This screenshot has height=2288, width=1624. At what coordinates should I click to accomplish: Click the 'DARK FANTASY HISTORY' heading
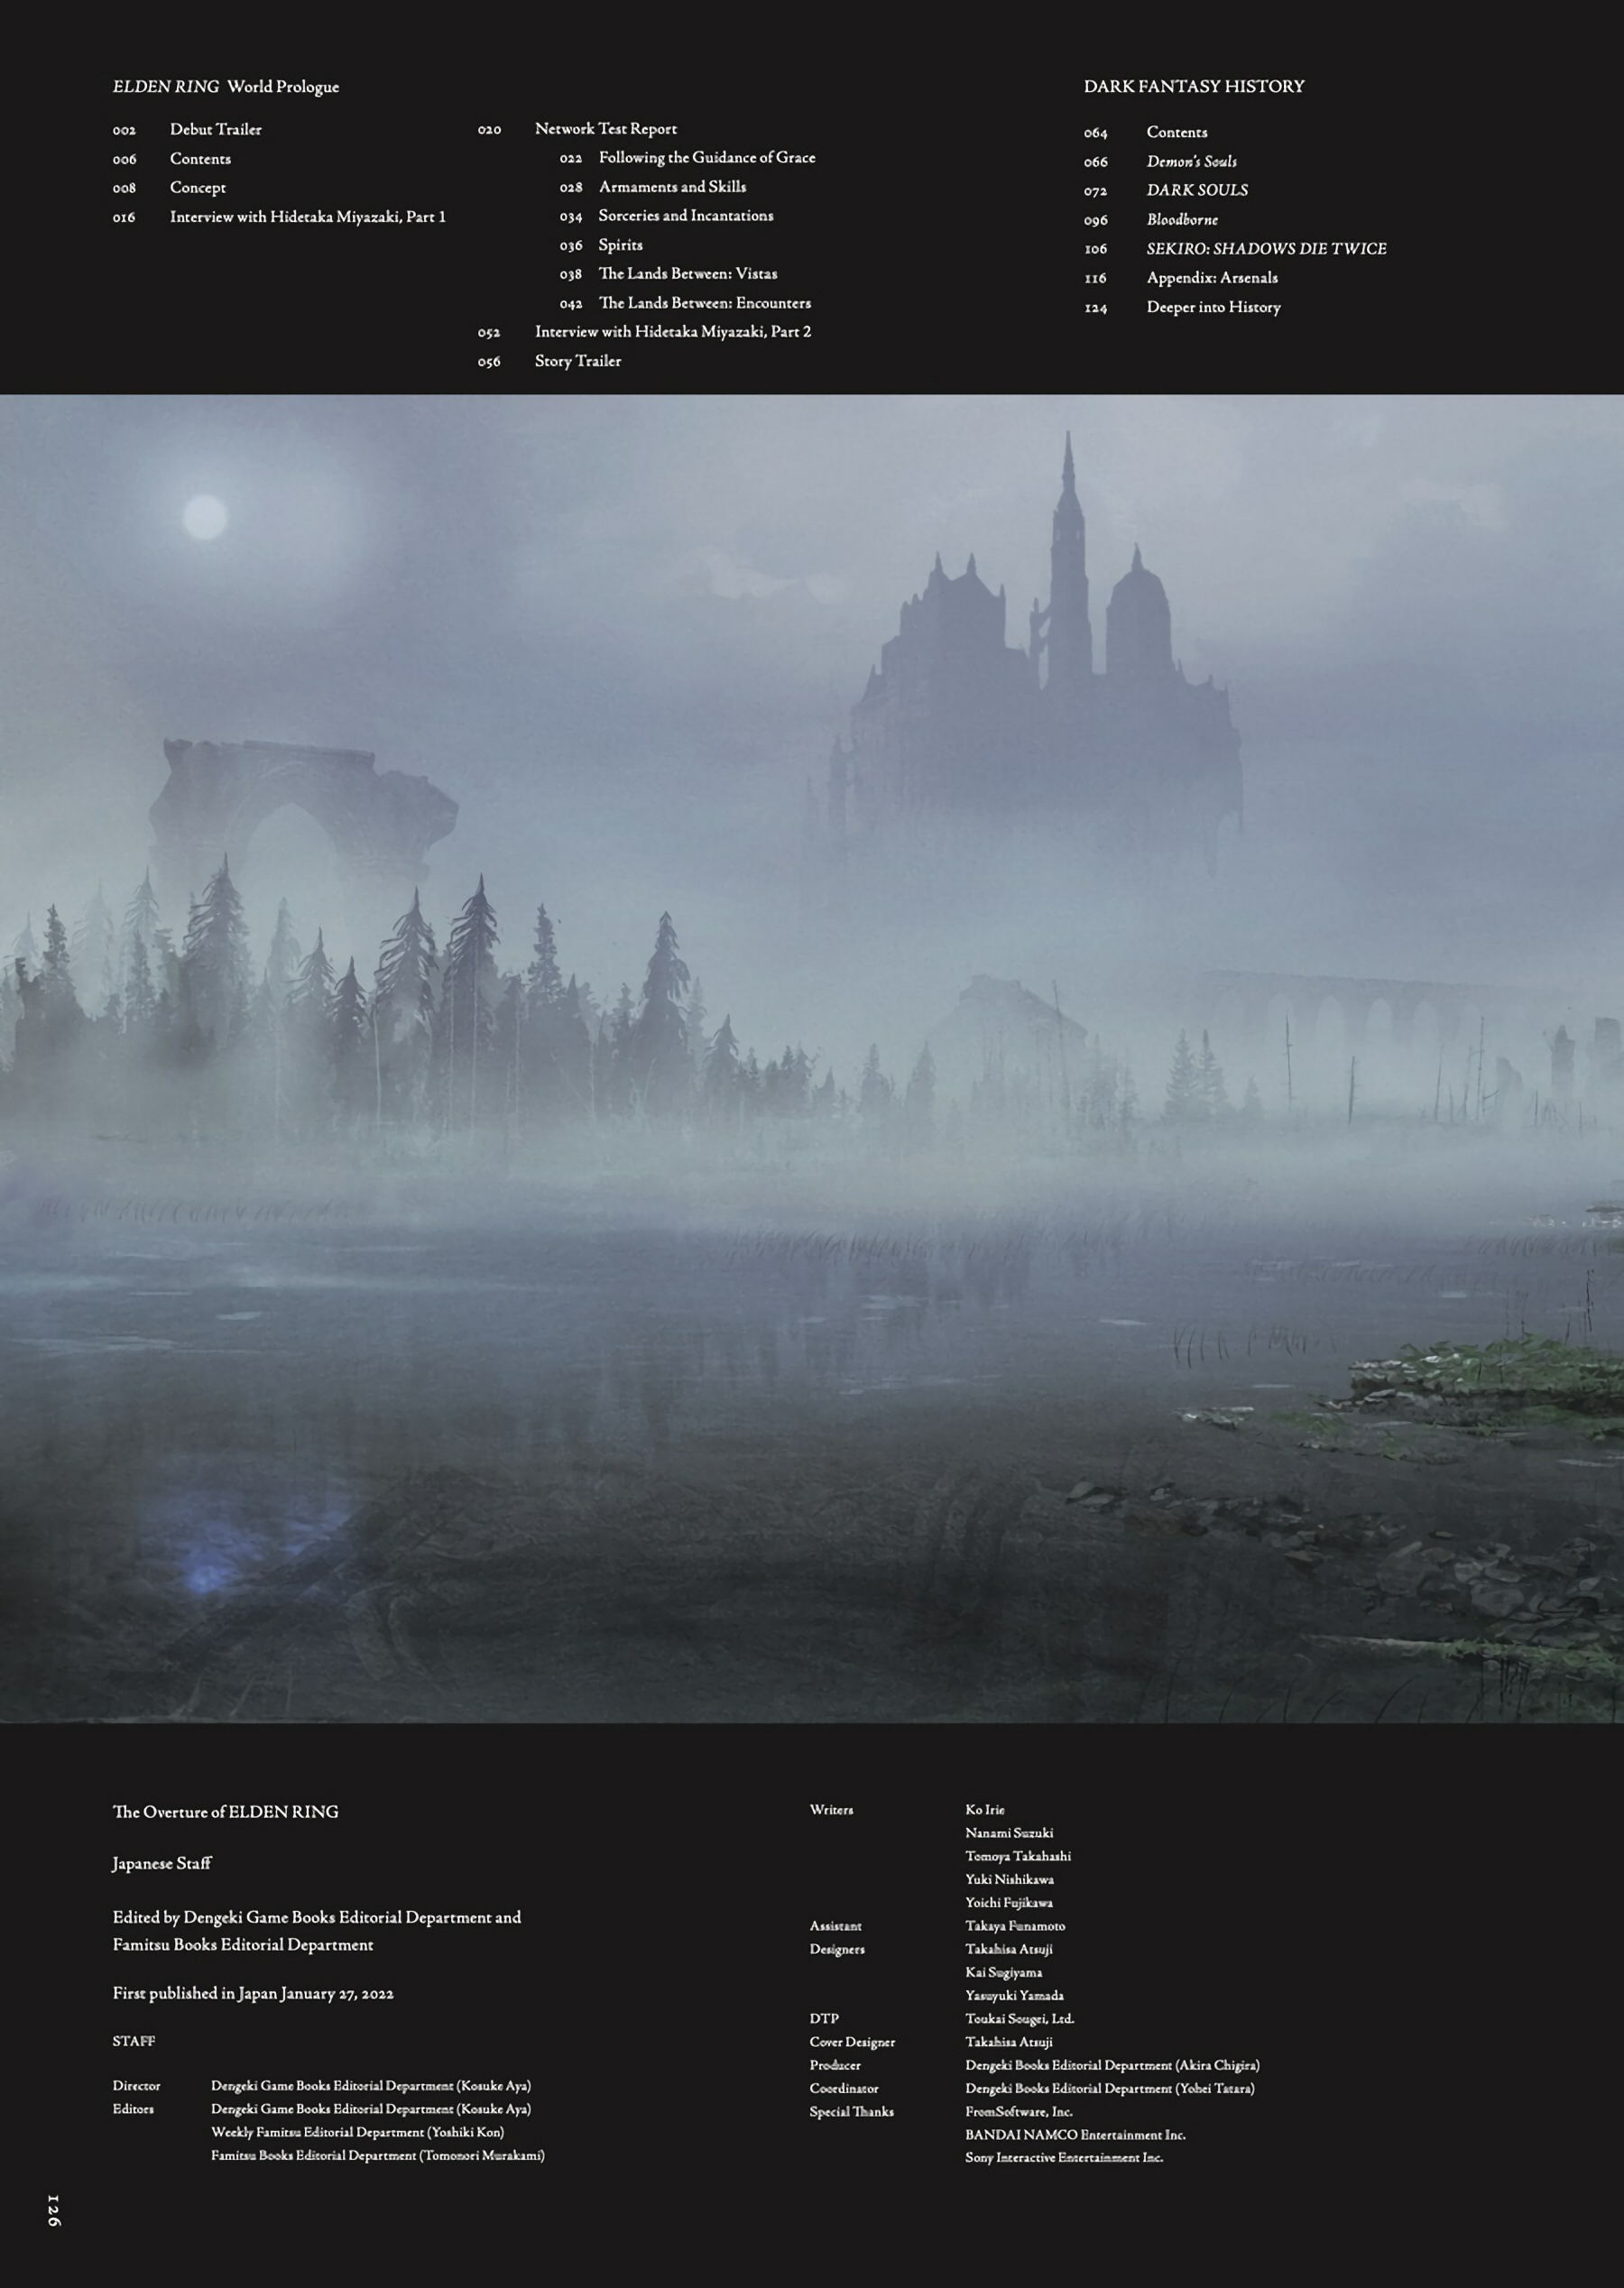point(1193,87)
